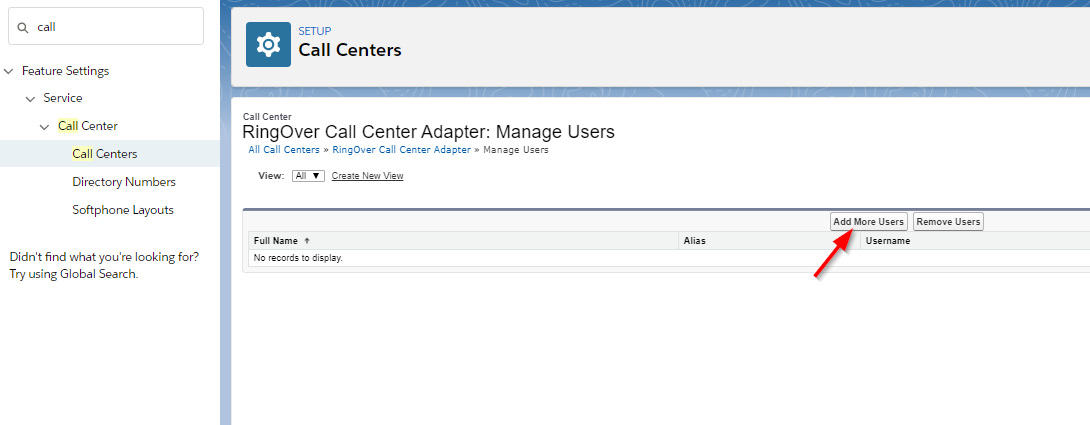The image size is (1090, 425).
Task: Click the search magnifier icon
Action: 23,27
